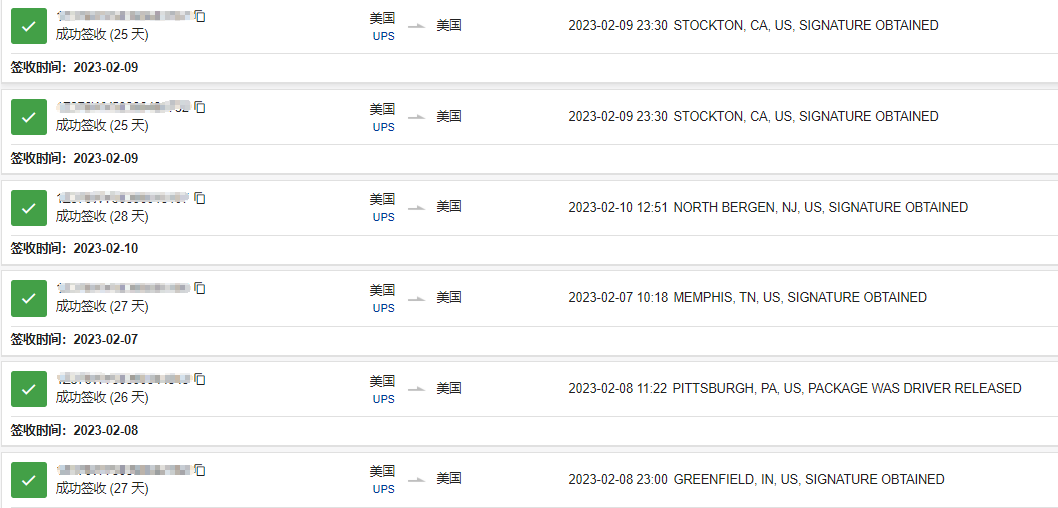
Task: Copy tracking number in Greenfield row
Action: click(x=200, y=469)
